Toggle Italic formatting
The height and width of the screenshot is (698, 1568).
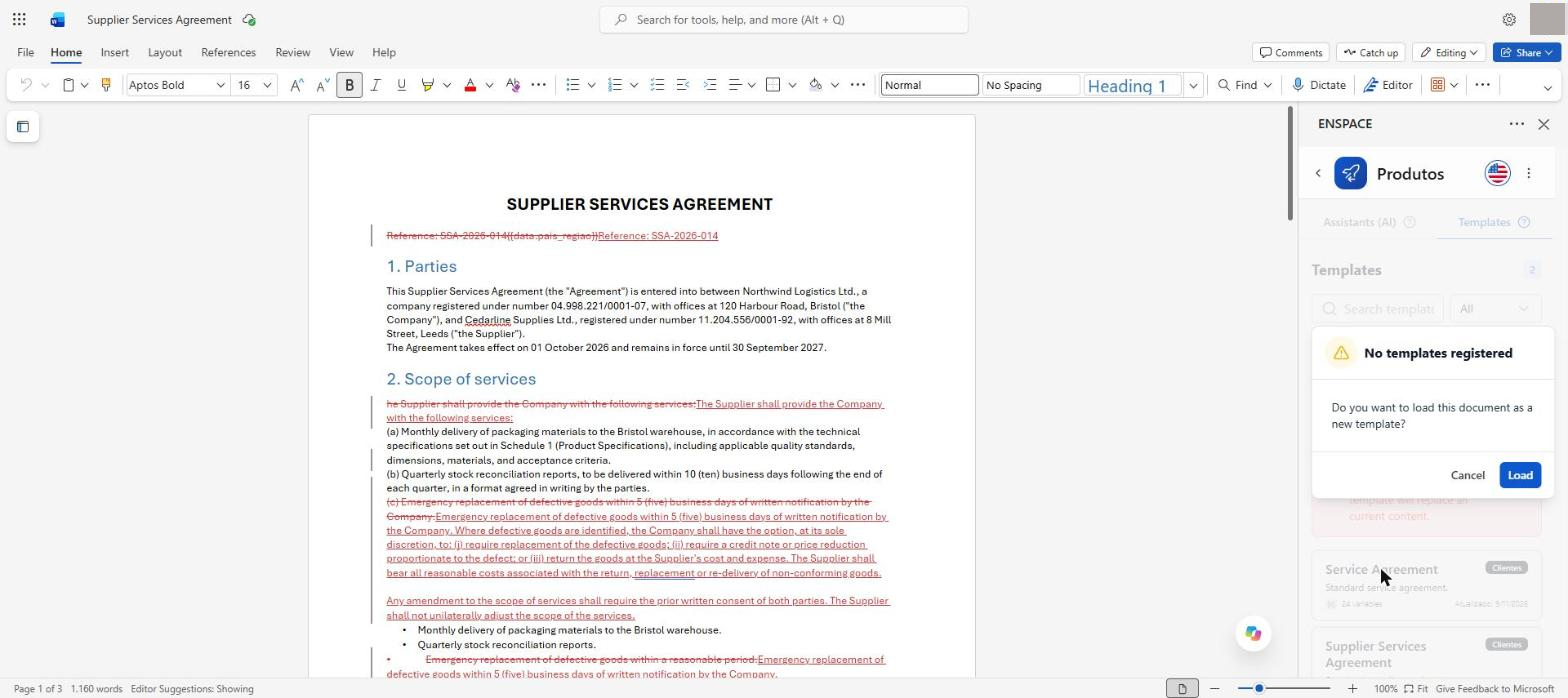tap(375, 85)
